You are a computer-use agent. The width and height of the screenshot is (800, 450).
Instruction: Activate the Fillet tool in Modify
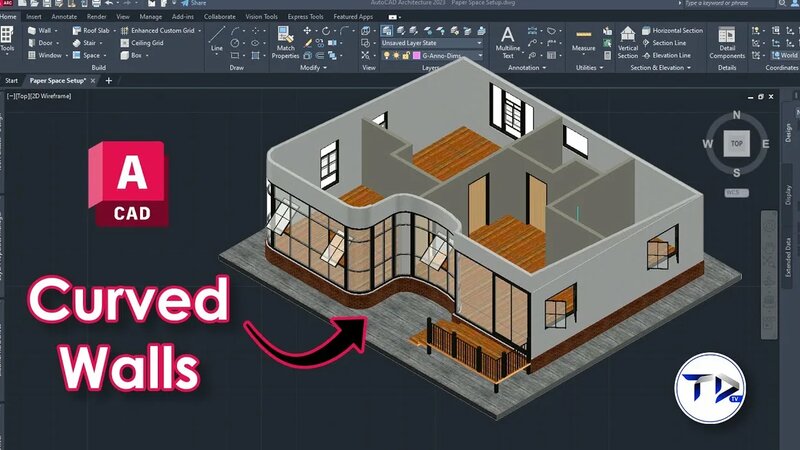344,31
